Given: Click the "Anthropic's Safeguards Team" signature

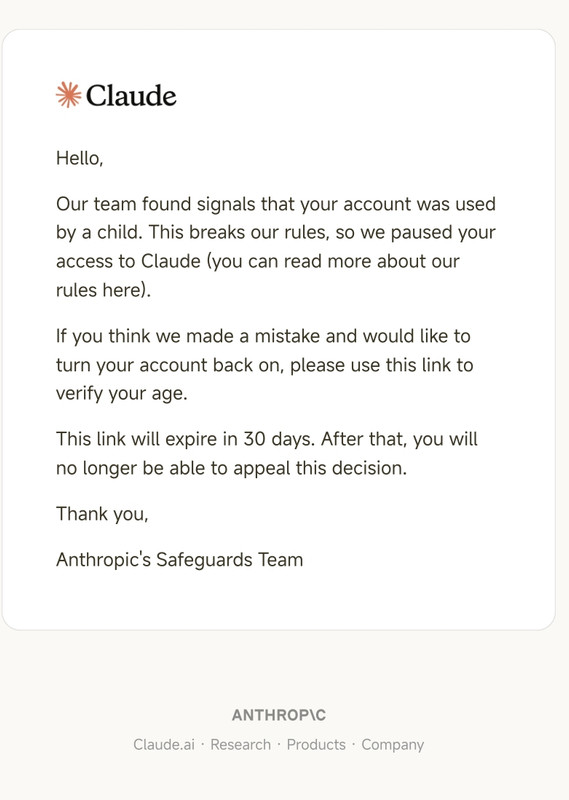Looking at the screenshot, I should click(x=180, y=559).
